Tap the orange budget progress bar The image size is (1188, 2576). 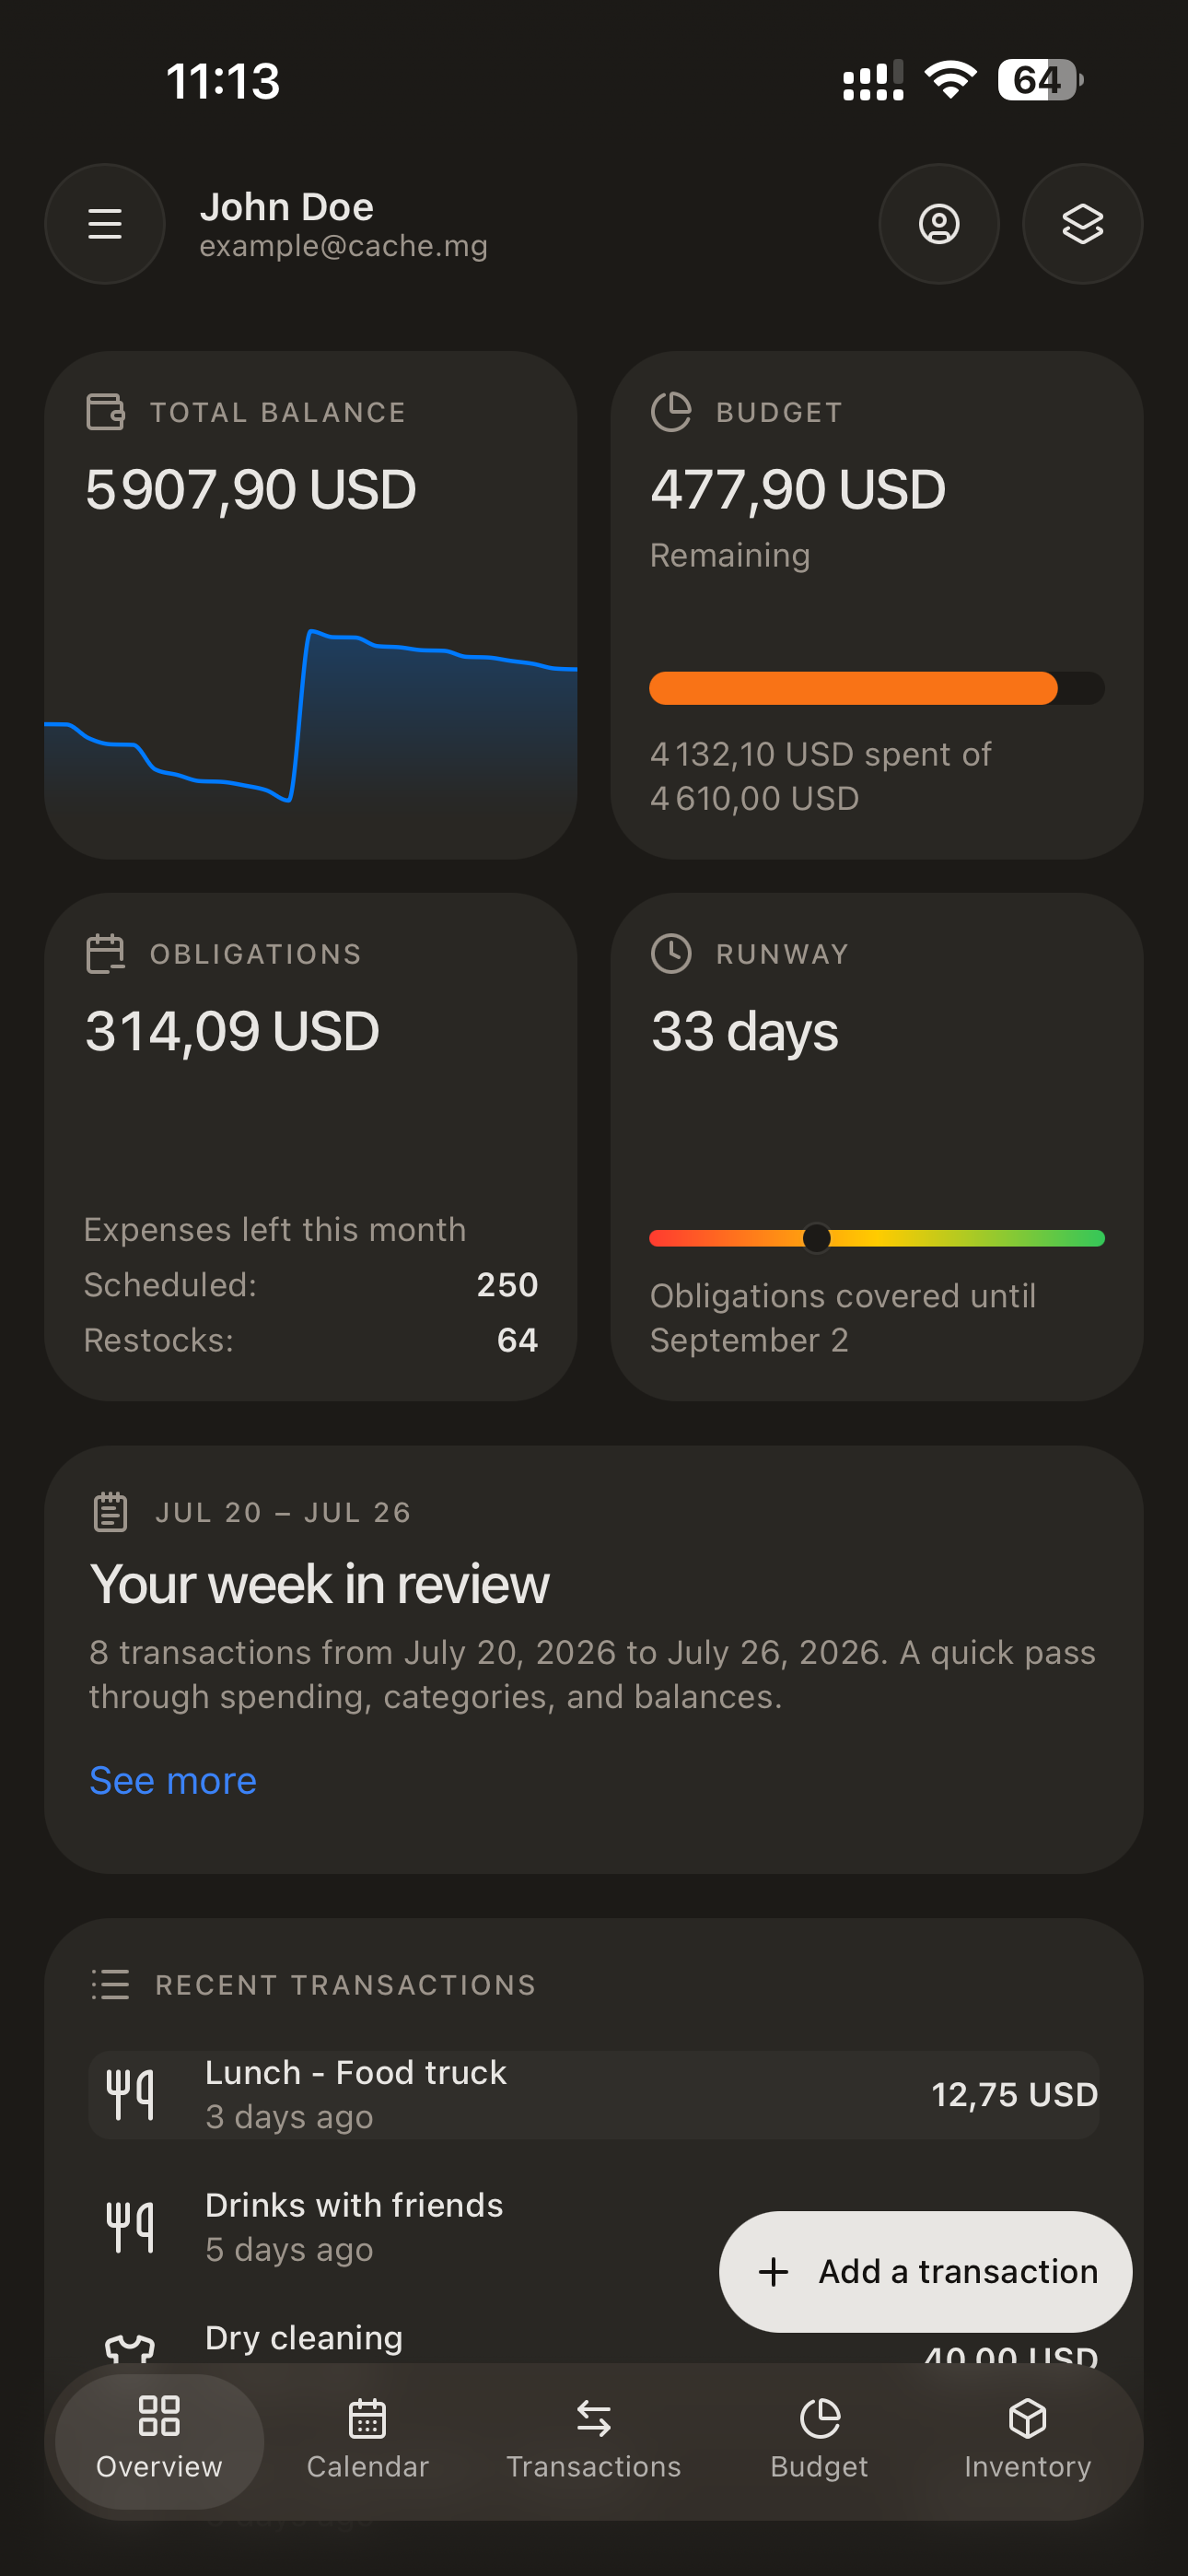[x=853, y=688]
